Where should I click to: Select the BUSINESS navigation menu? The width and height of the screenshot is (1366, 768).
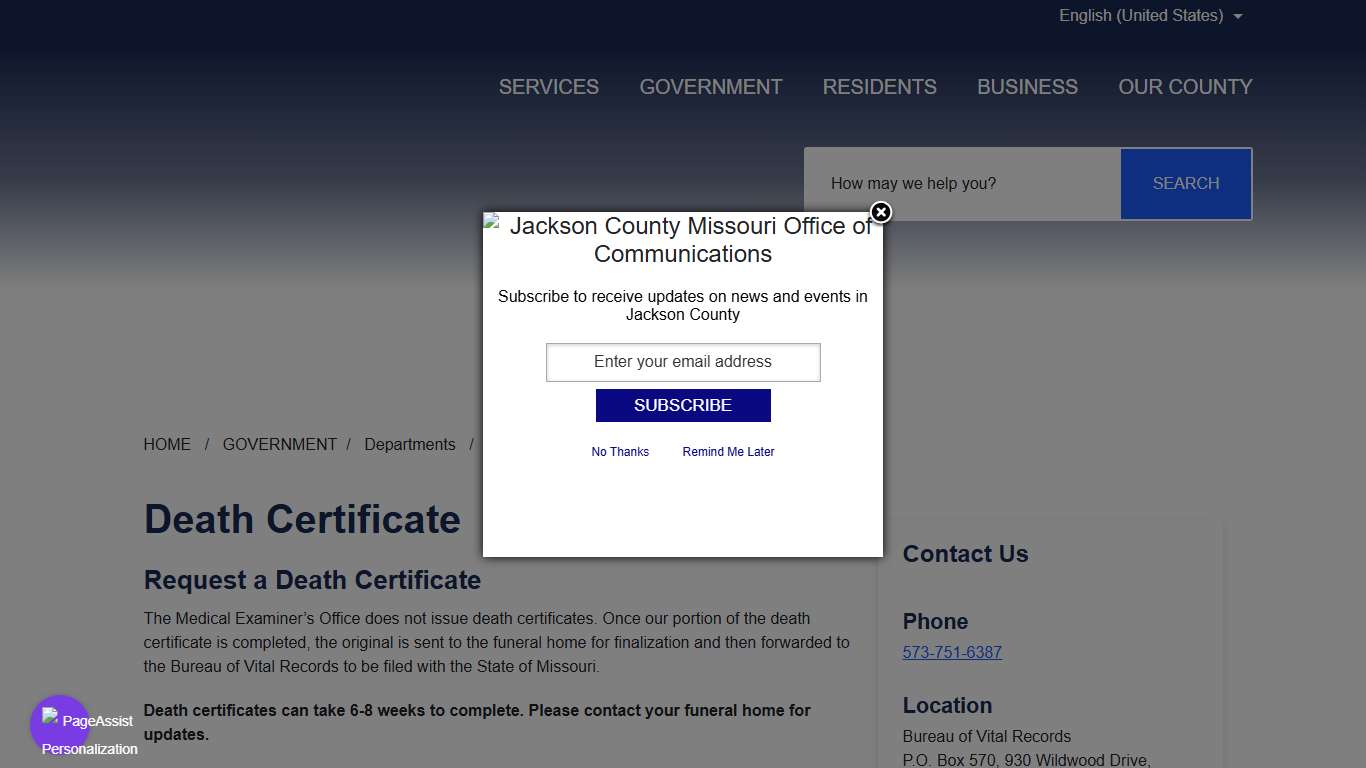1027,87
